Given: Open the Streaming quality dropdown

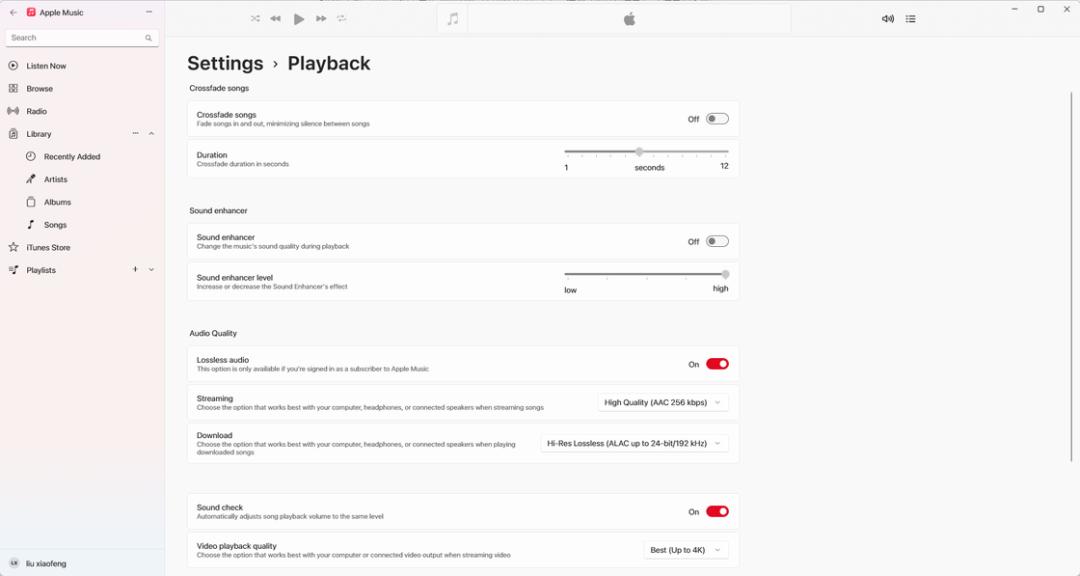Looking at the screenshot, I should click(663, 403).
